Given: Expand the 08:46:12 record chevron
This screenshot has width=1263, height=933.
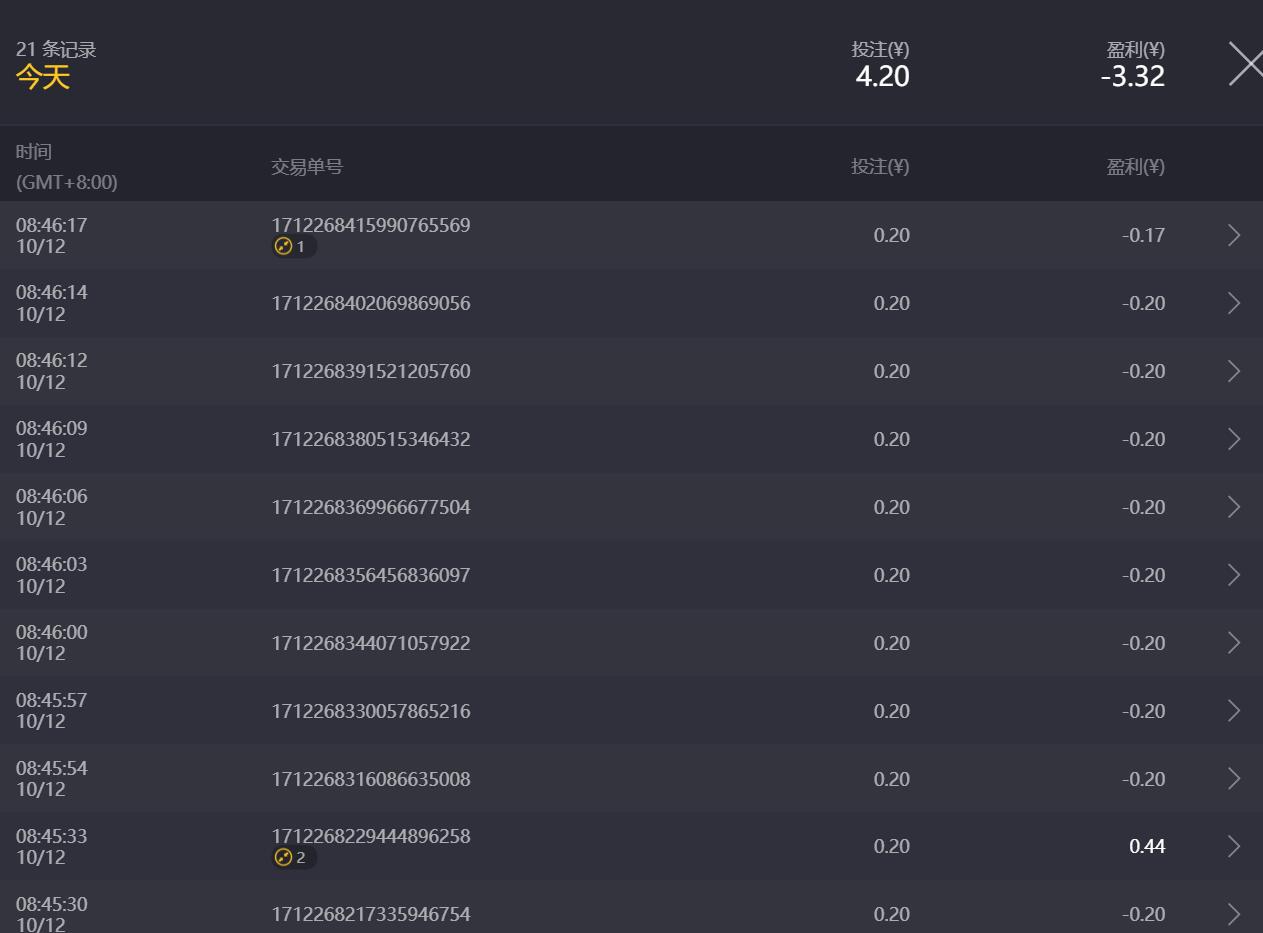Looking at the screenshot, I should 1234,371.
